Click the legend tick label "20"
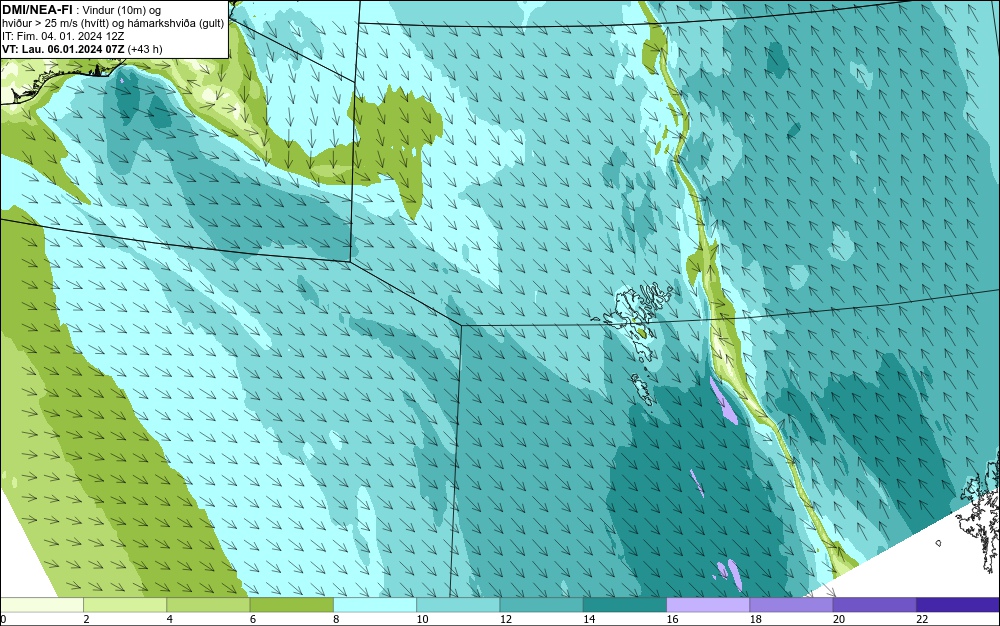The height and width of the screenshot is (626, 1000). coord(839,619)
